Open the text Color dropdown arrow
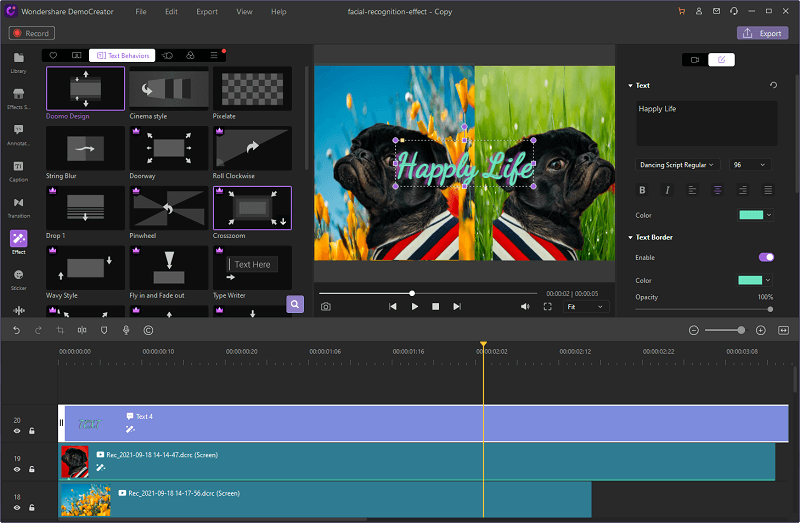 tap(769, 215)
